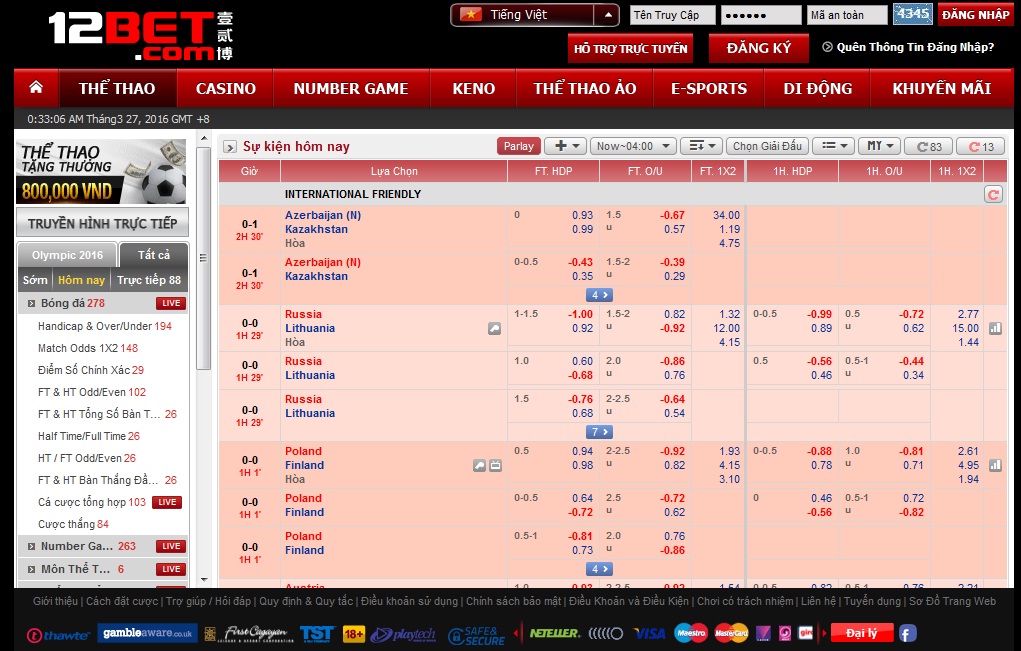Click the home icon in the navigation bar
This screenshot has height=651, width=1021.
coord(36,88)
